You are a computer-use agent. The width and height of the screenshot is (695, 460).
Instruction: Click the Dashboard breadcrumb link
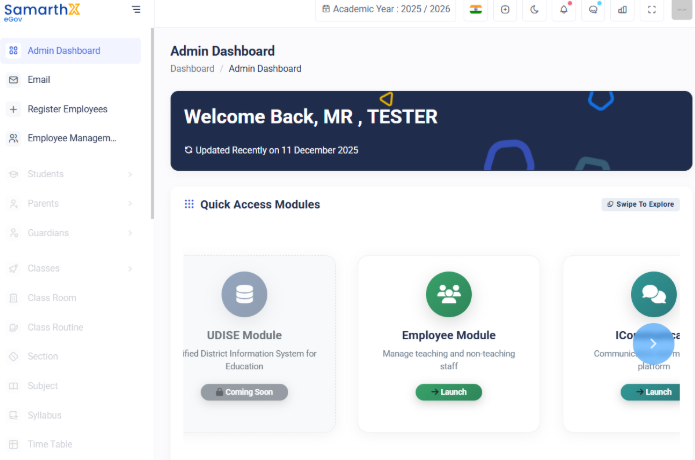coord(192,69)
